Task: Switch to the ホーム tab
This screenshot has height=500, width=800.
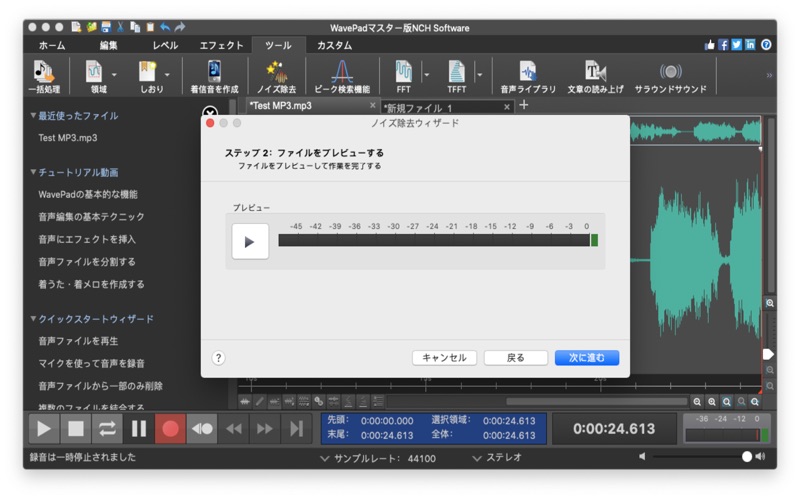Action: 52,45
